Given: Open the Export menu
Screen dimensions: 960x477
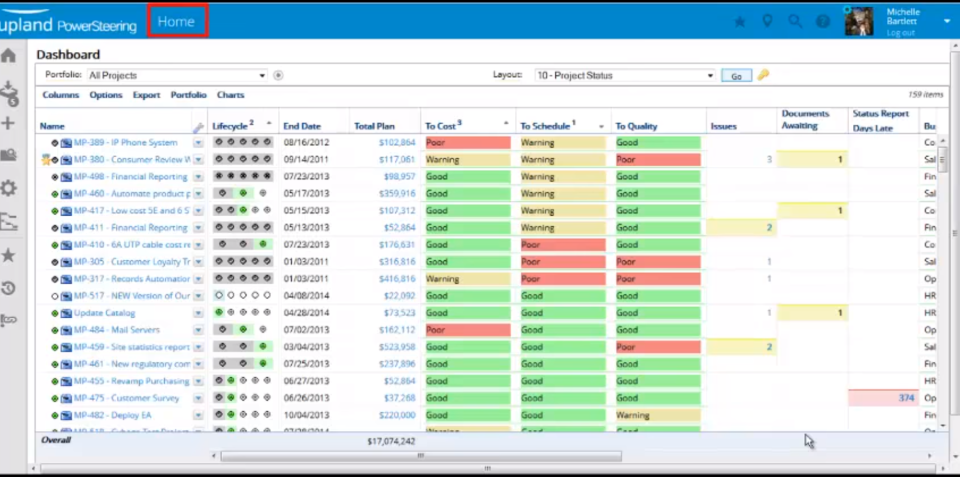Looking at the screenshot, I should (x=146, y=95).
